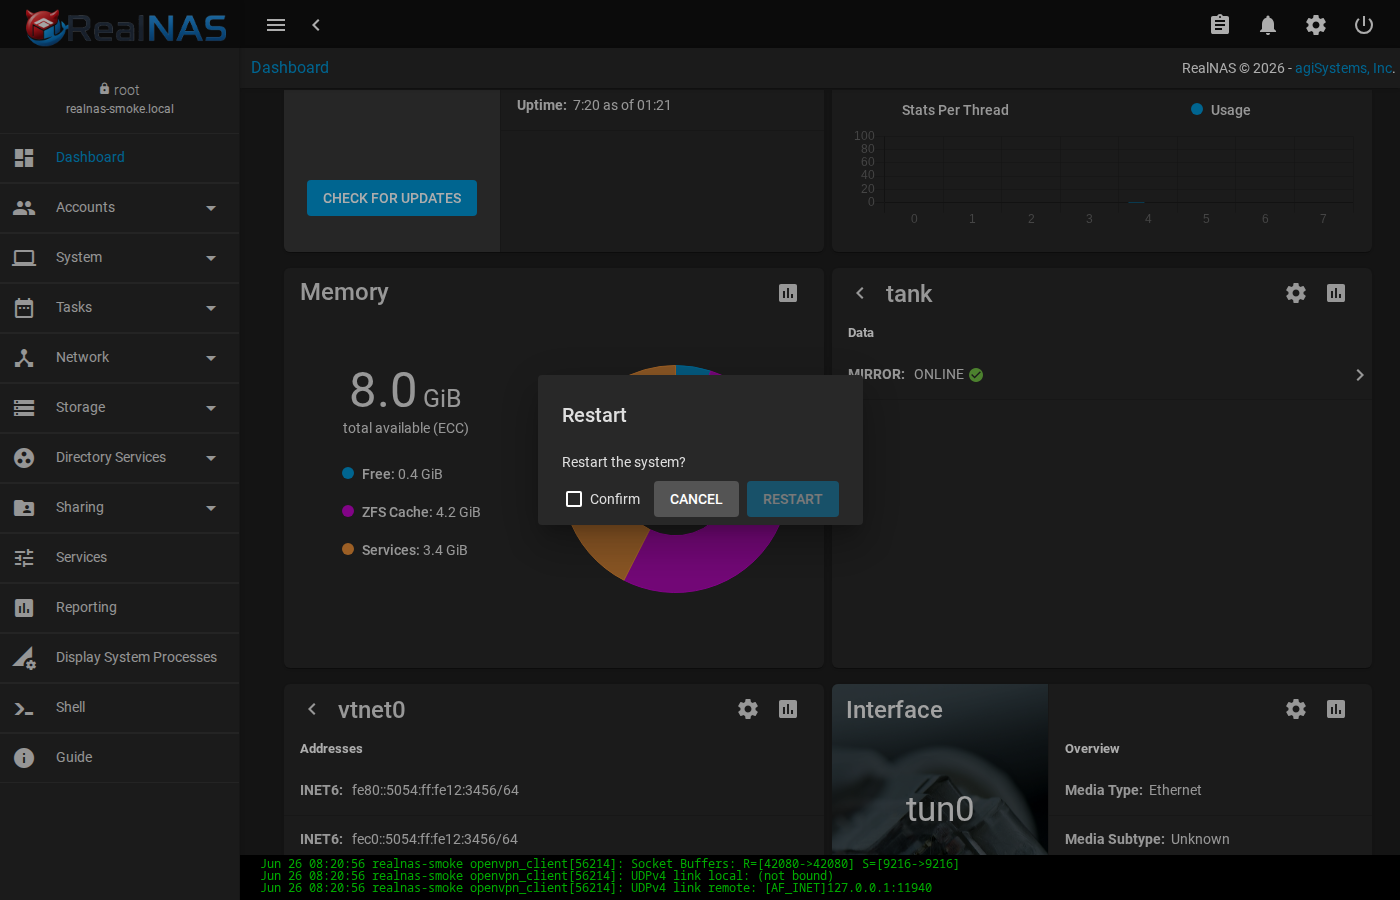Click the Display System Processes icon
The width and height of the screenshot is (1400, 900).
[x=24, y=658]
